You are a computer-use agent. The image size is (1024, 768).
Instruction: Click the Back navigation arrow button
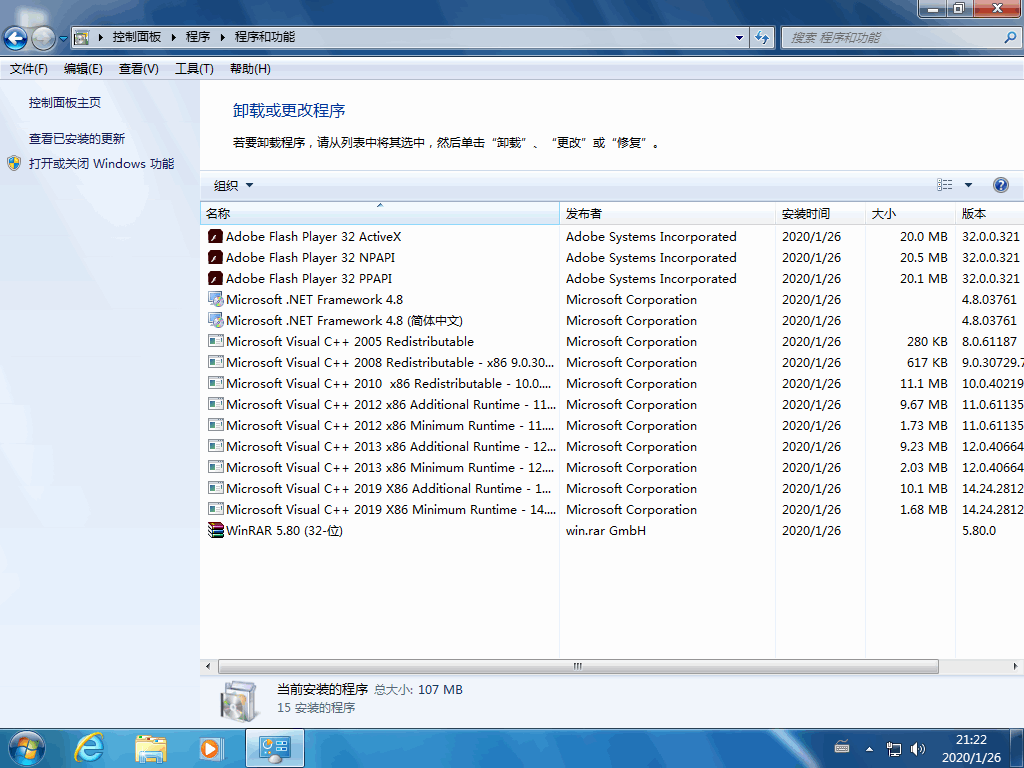coord(16,39)
